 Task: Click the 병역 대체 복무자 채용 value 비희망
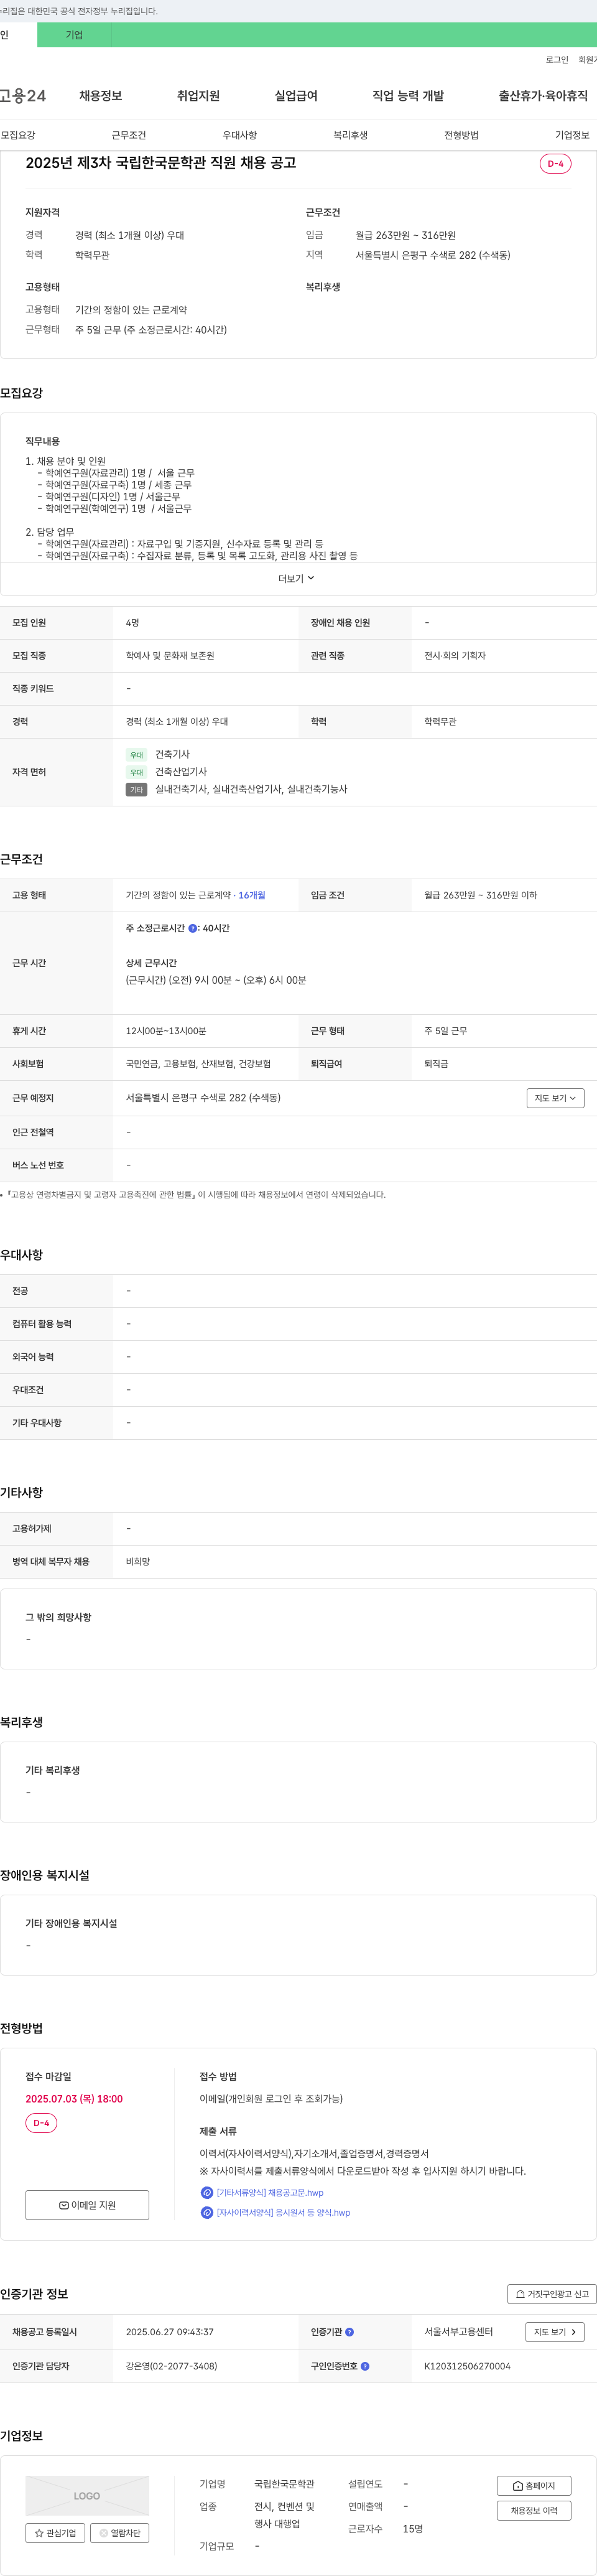[x=138, y=1562]
